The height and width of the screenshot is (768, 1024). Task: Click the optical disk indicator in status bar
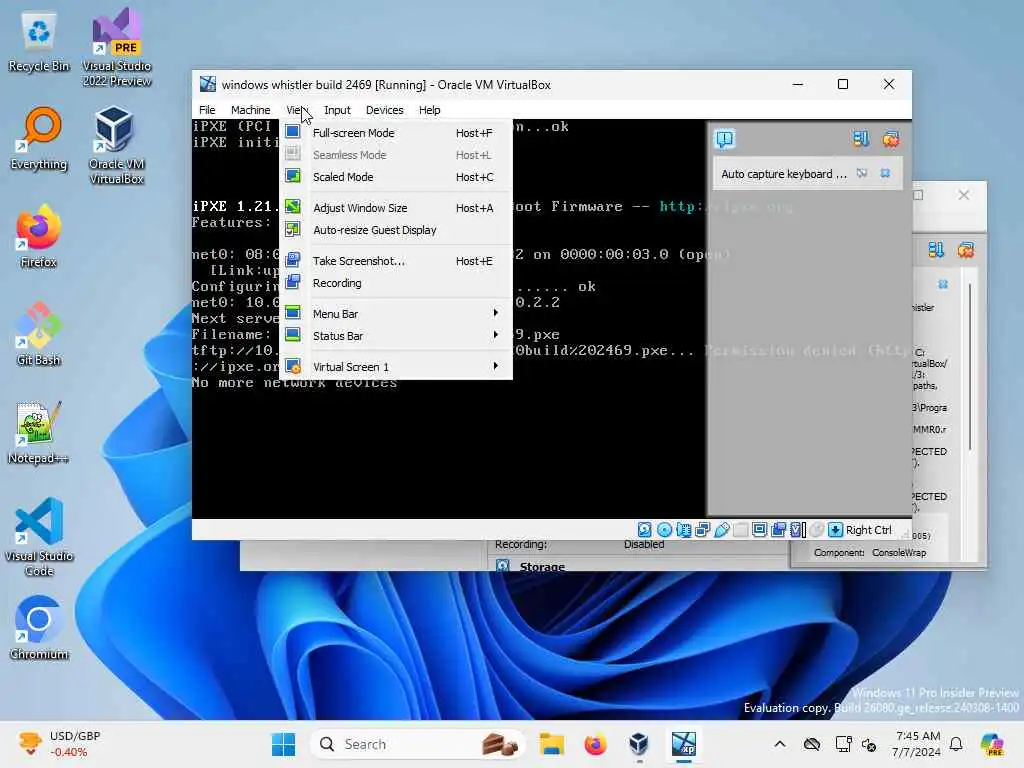point(664,530)
